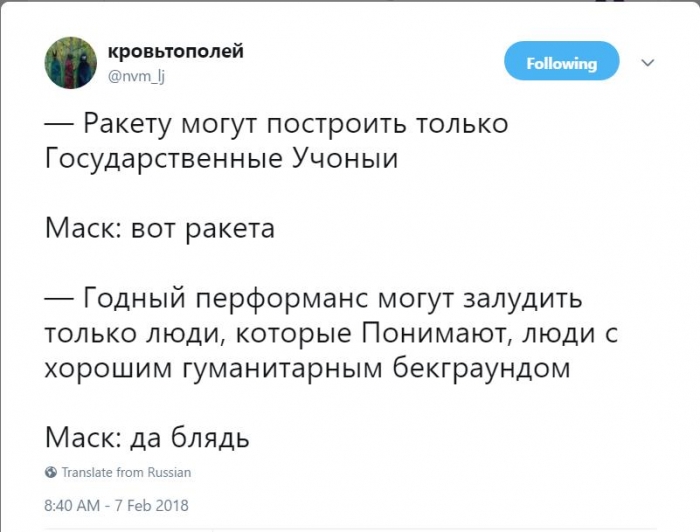
Task: Open the кровьтополей profile avatar
Action: pos(71,63)
